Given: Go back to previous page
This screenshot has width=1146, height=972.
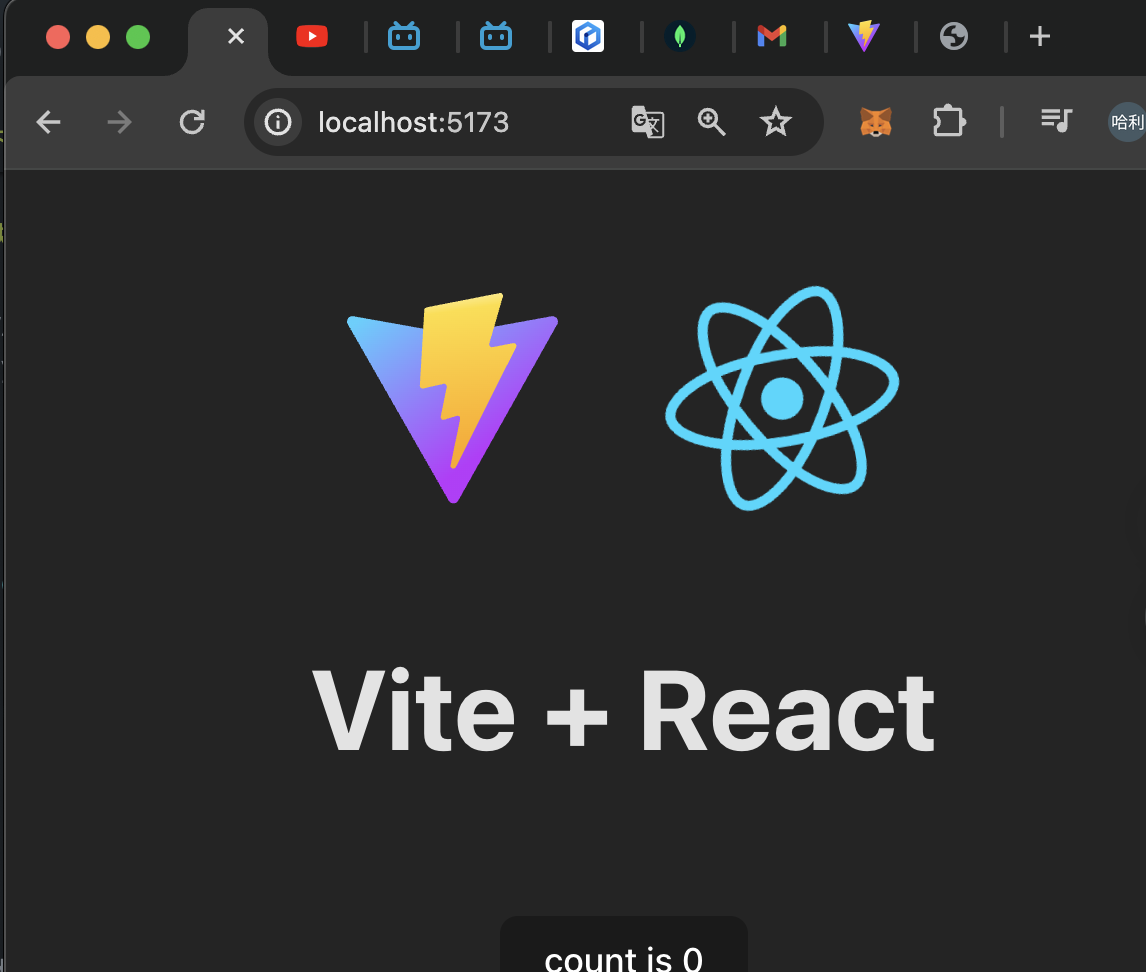Looking at the screenshot, I should 48,122.
